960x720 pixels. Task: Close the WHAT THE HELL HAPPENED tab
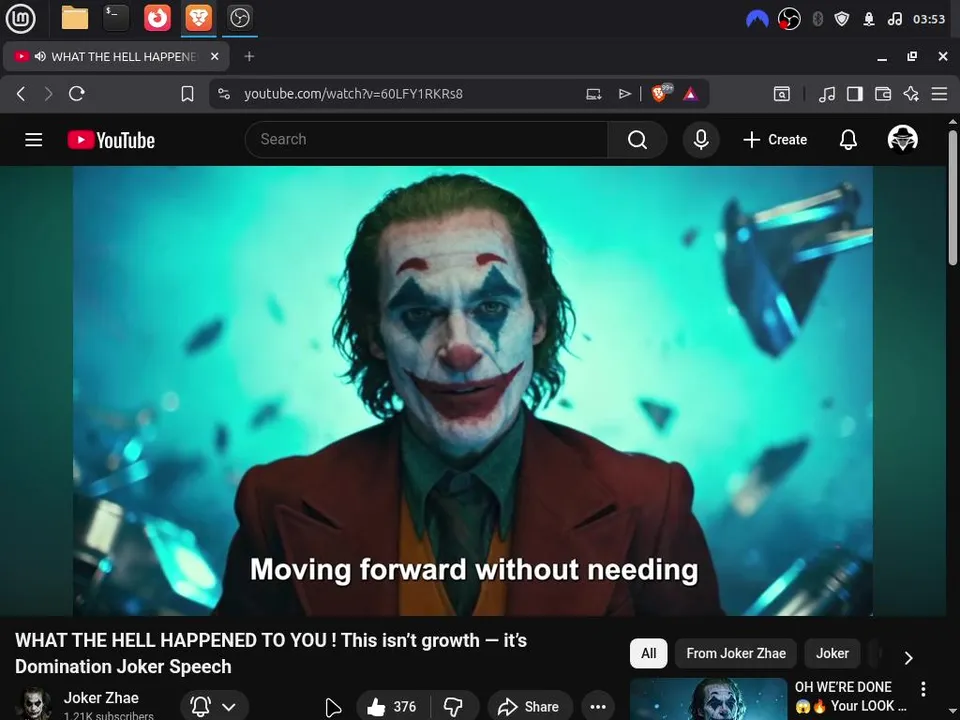point(215,56)
